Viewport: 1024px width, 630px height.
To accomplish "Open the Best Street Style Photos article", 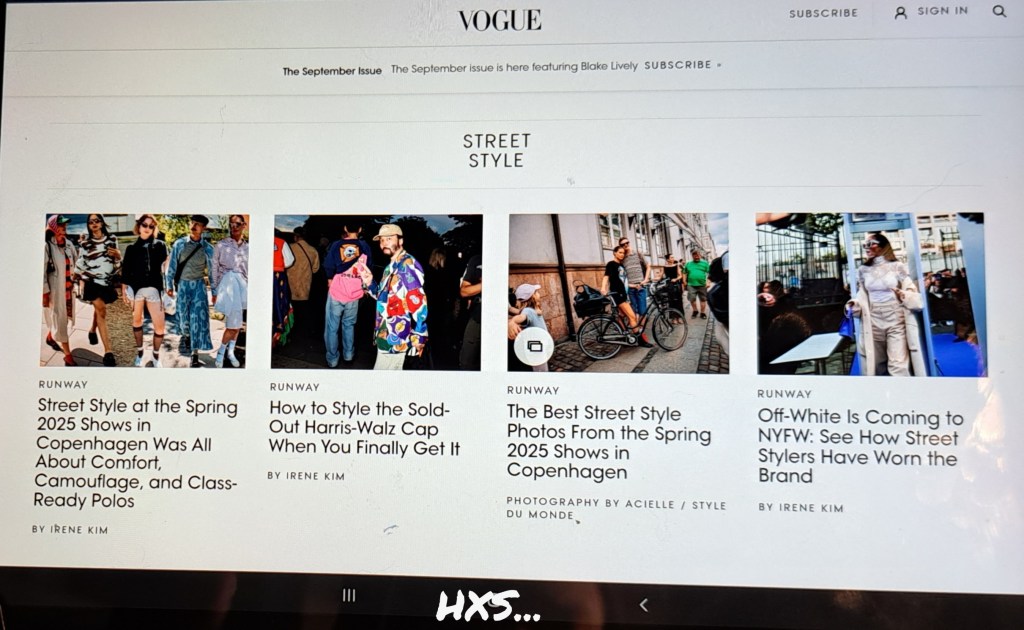I will [609, 441].
